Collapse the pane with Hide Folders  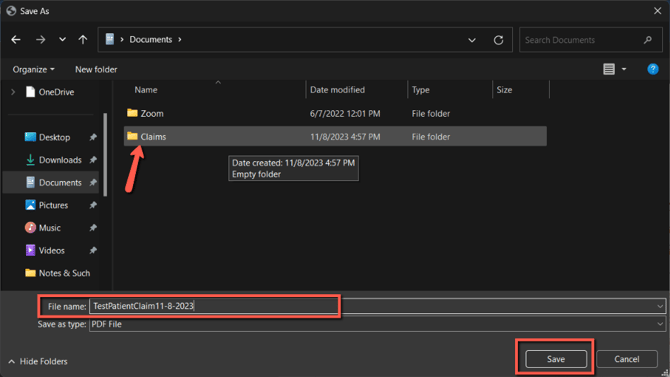[x=38, y=362]
